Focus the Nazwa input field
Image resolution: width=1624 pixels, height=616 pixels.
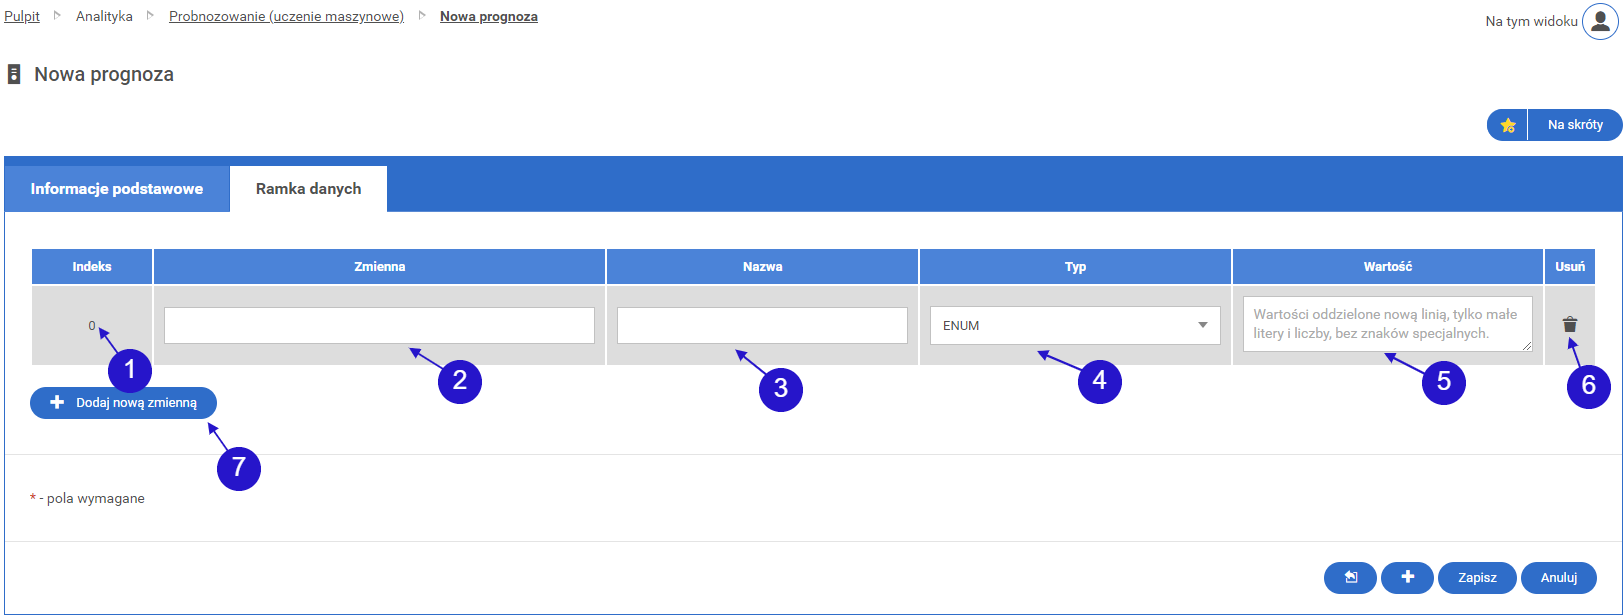pos(762,326)
